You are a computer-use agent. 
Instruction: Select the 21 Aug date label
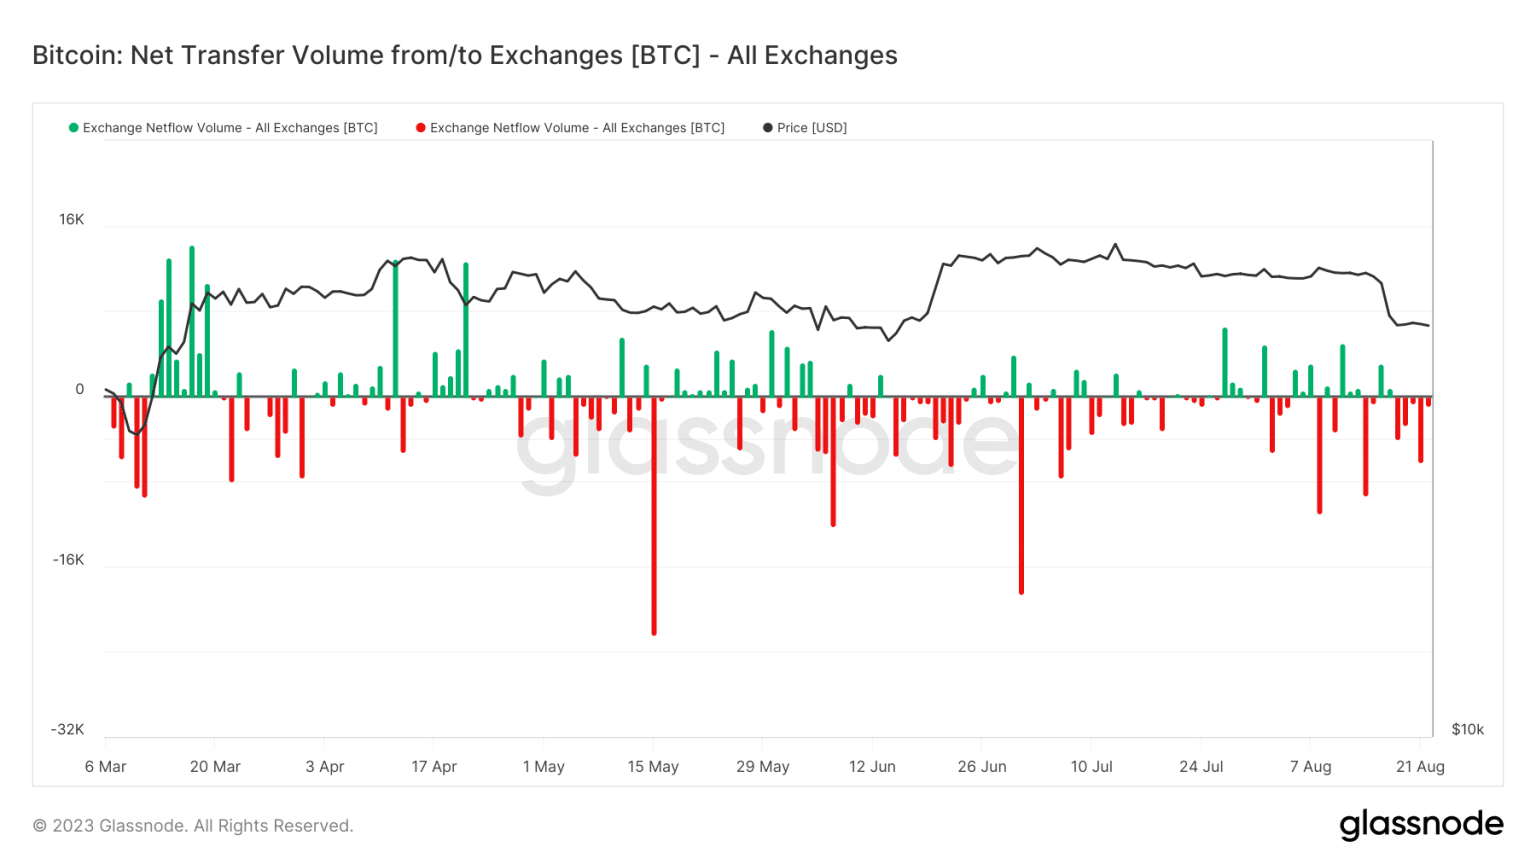[1420, 767]
